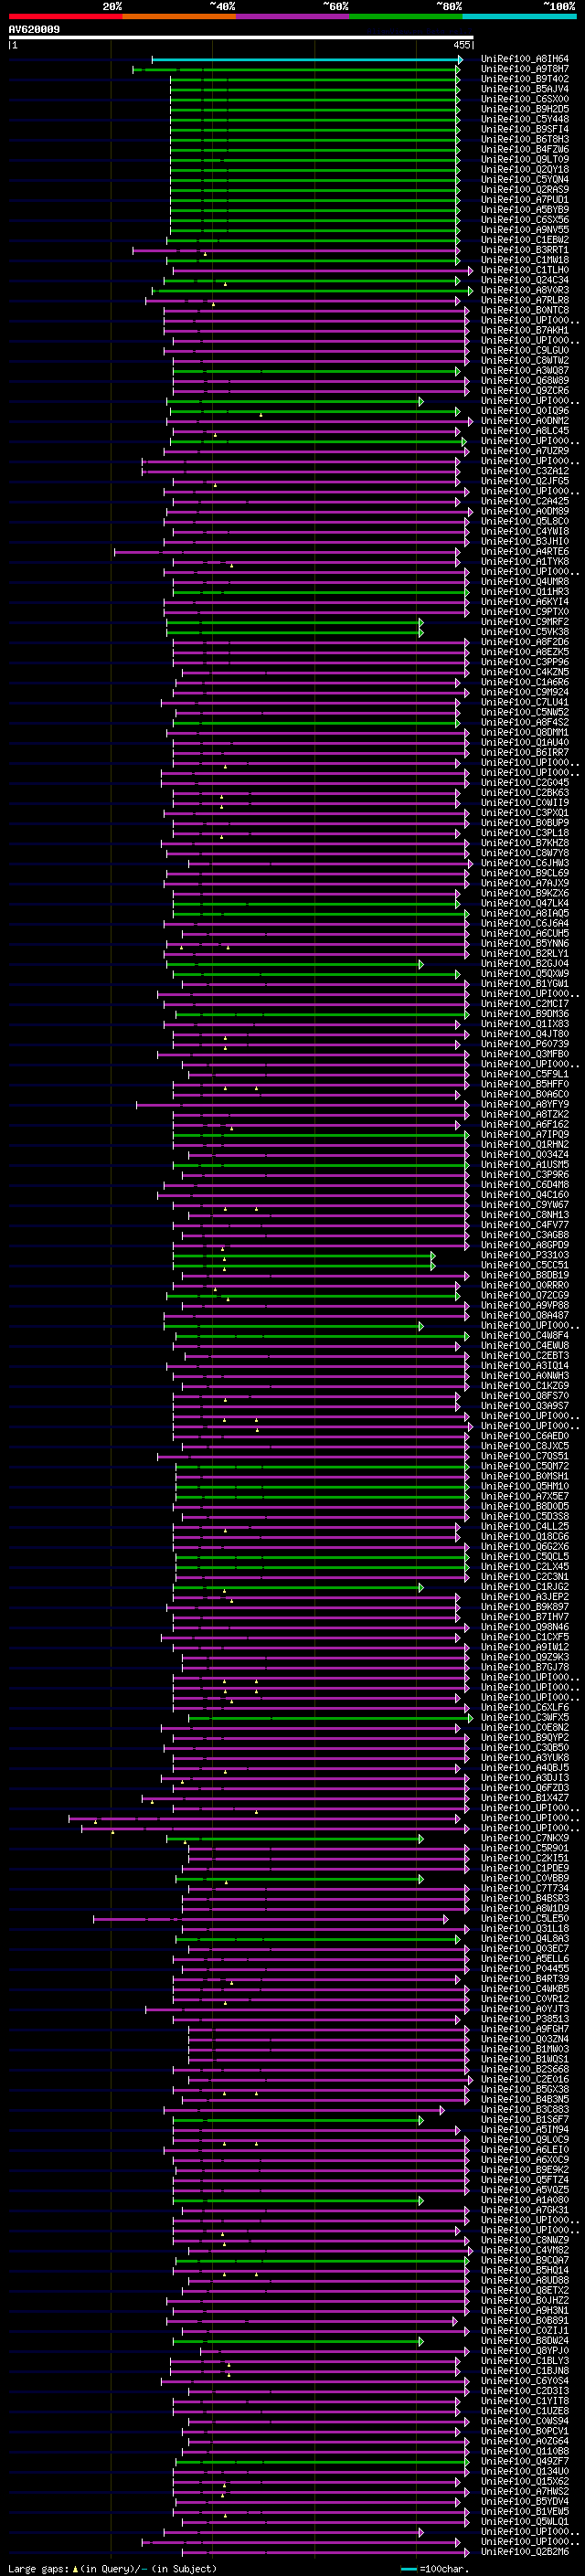Open hit UniRef100_Q8YPJ0

click(x=524, y=2351)
